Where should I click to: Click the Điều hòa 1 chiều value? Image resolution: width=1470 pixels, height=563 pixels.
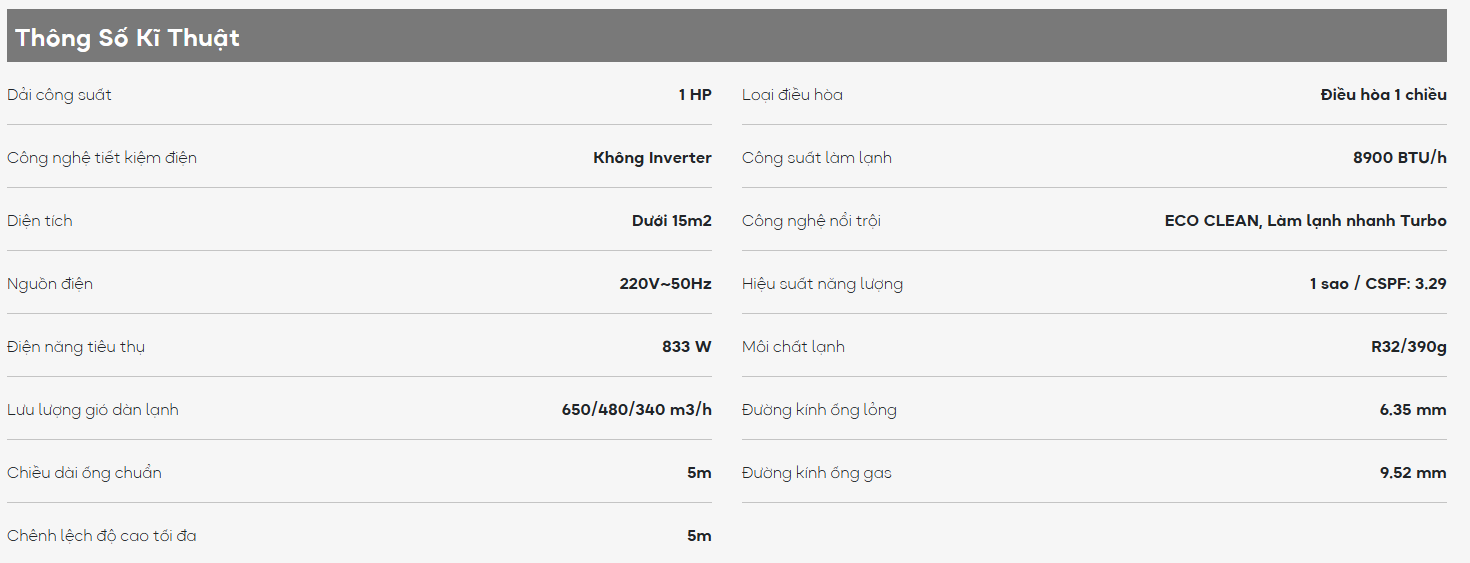point(1383,95)
